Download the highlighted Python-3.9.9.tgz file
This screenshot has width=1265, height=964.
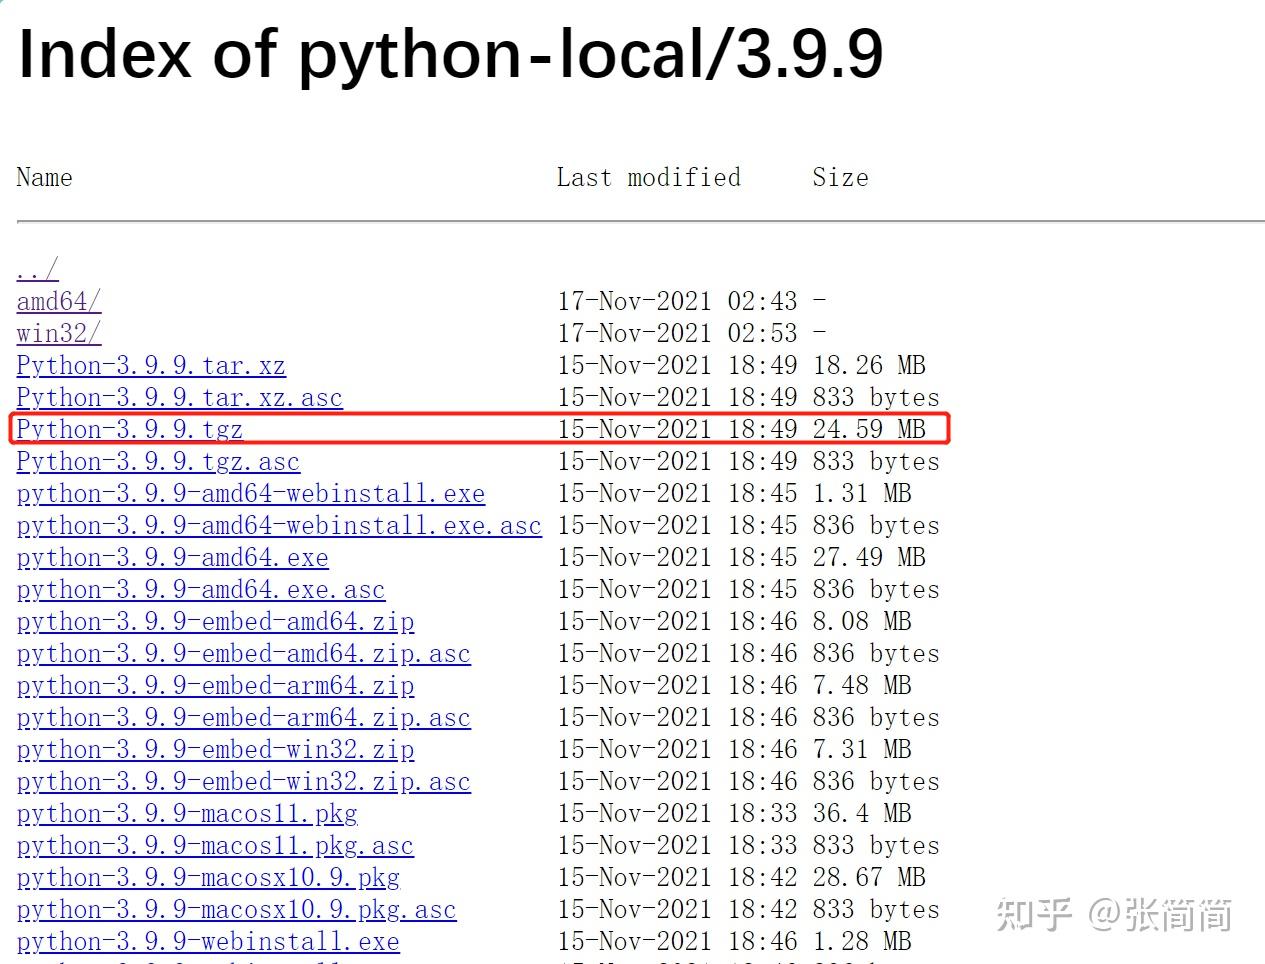point(128,429)
